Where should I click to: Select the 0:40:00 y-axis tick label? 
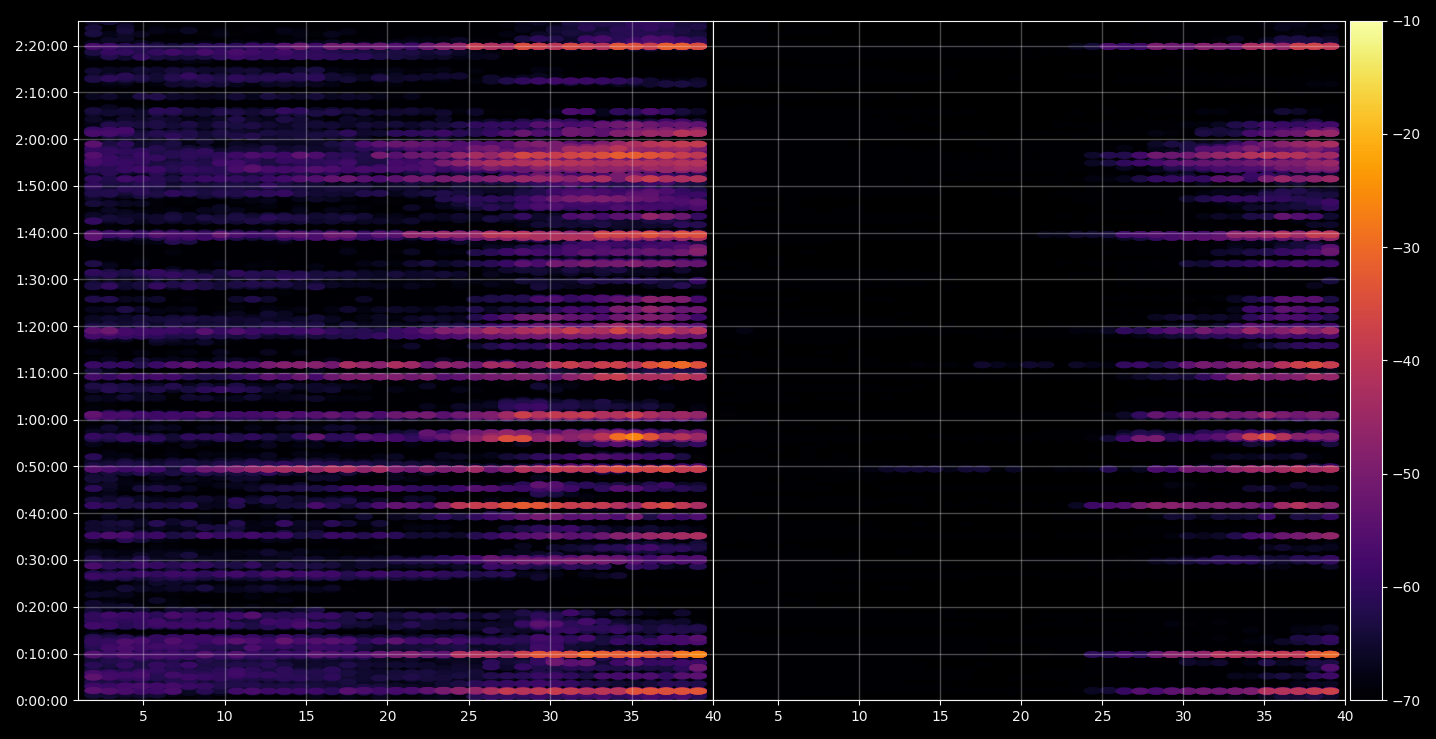pos(42,514)
